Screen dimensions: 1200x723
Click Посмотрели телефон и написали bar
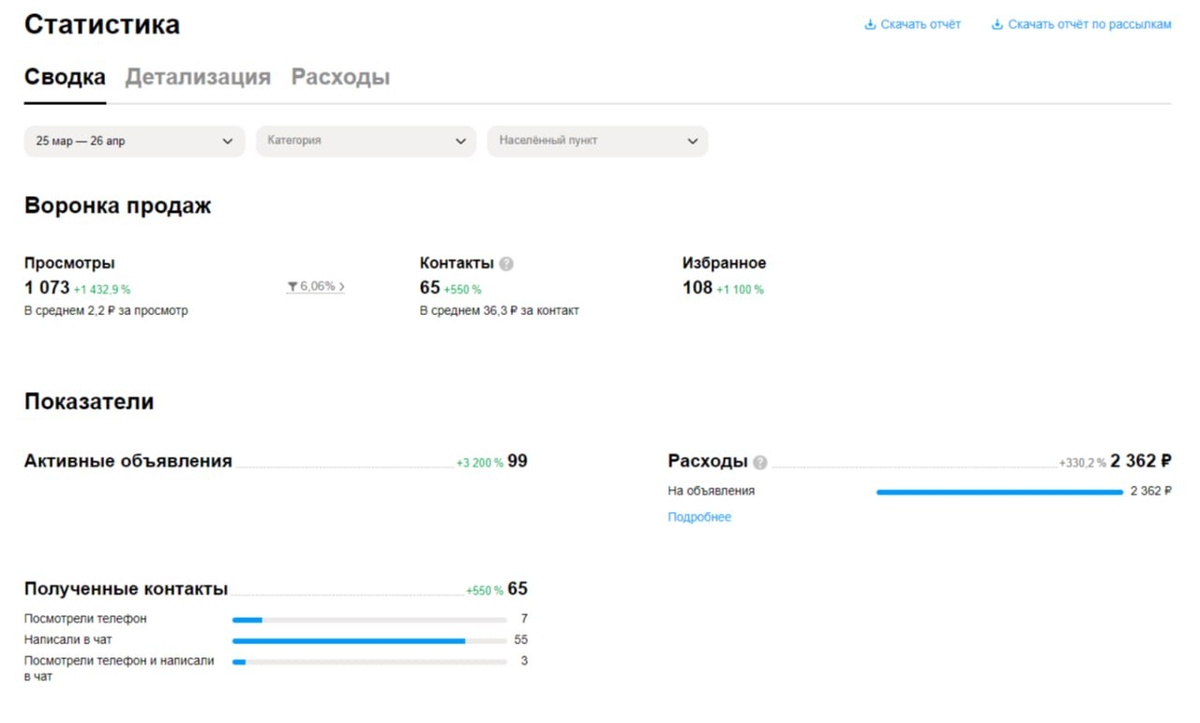pos(369,662)
